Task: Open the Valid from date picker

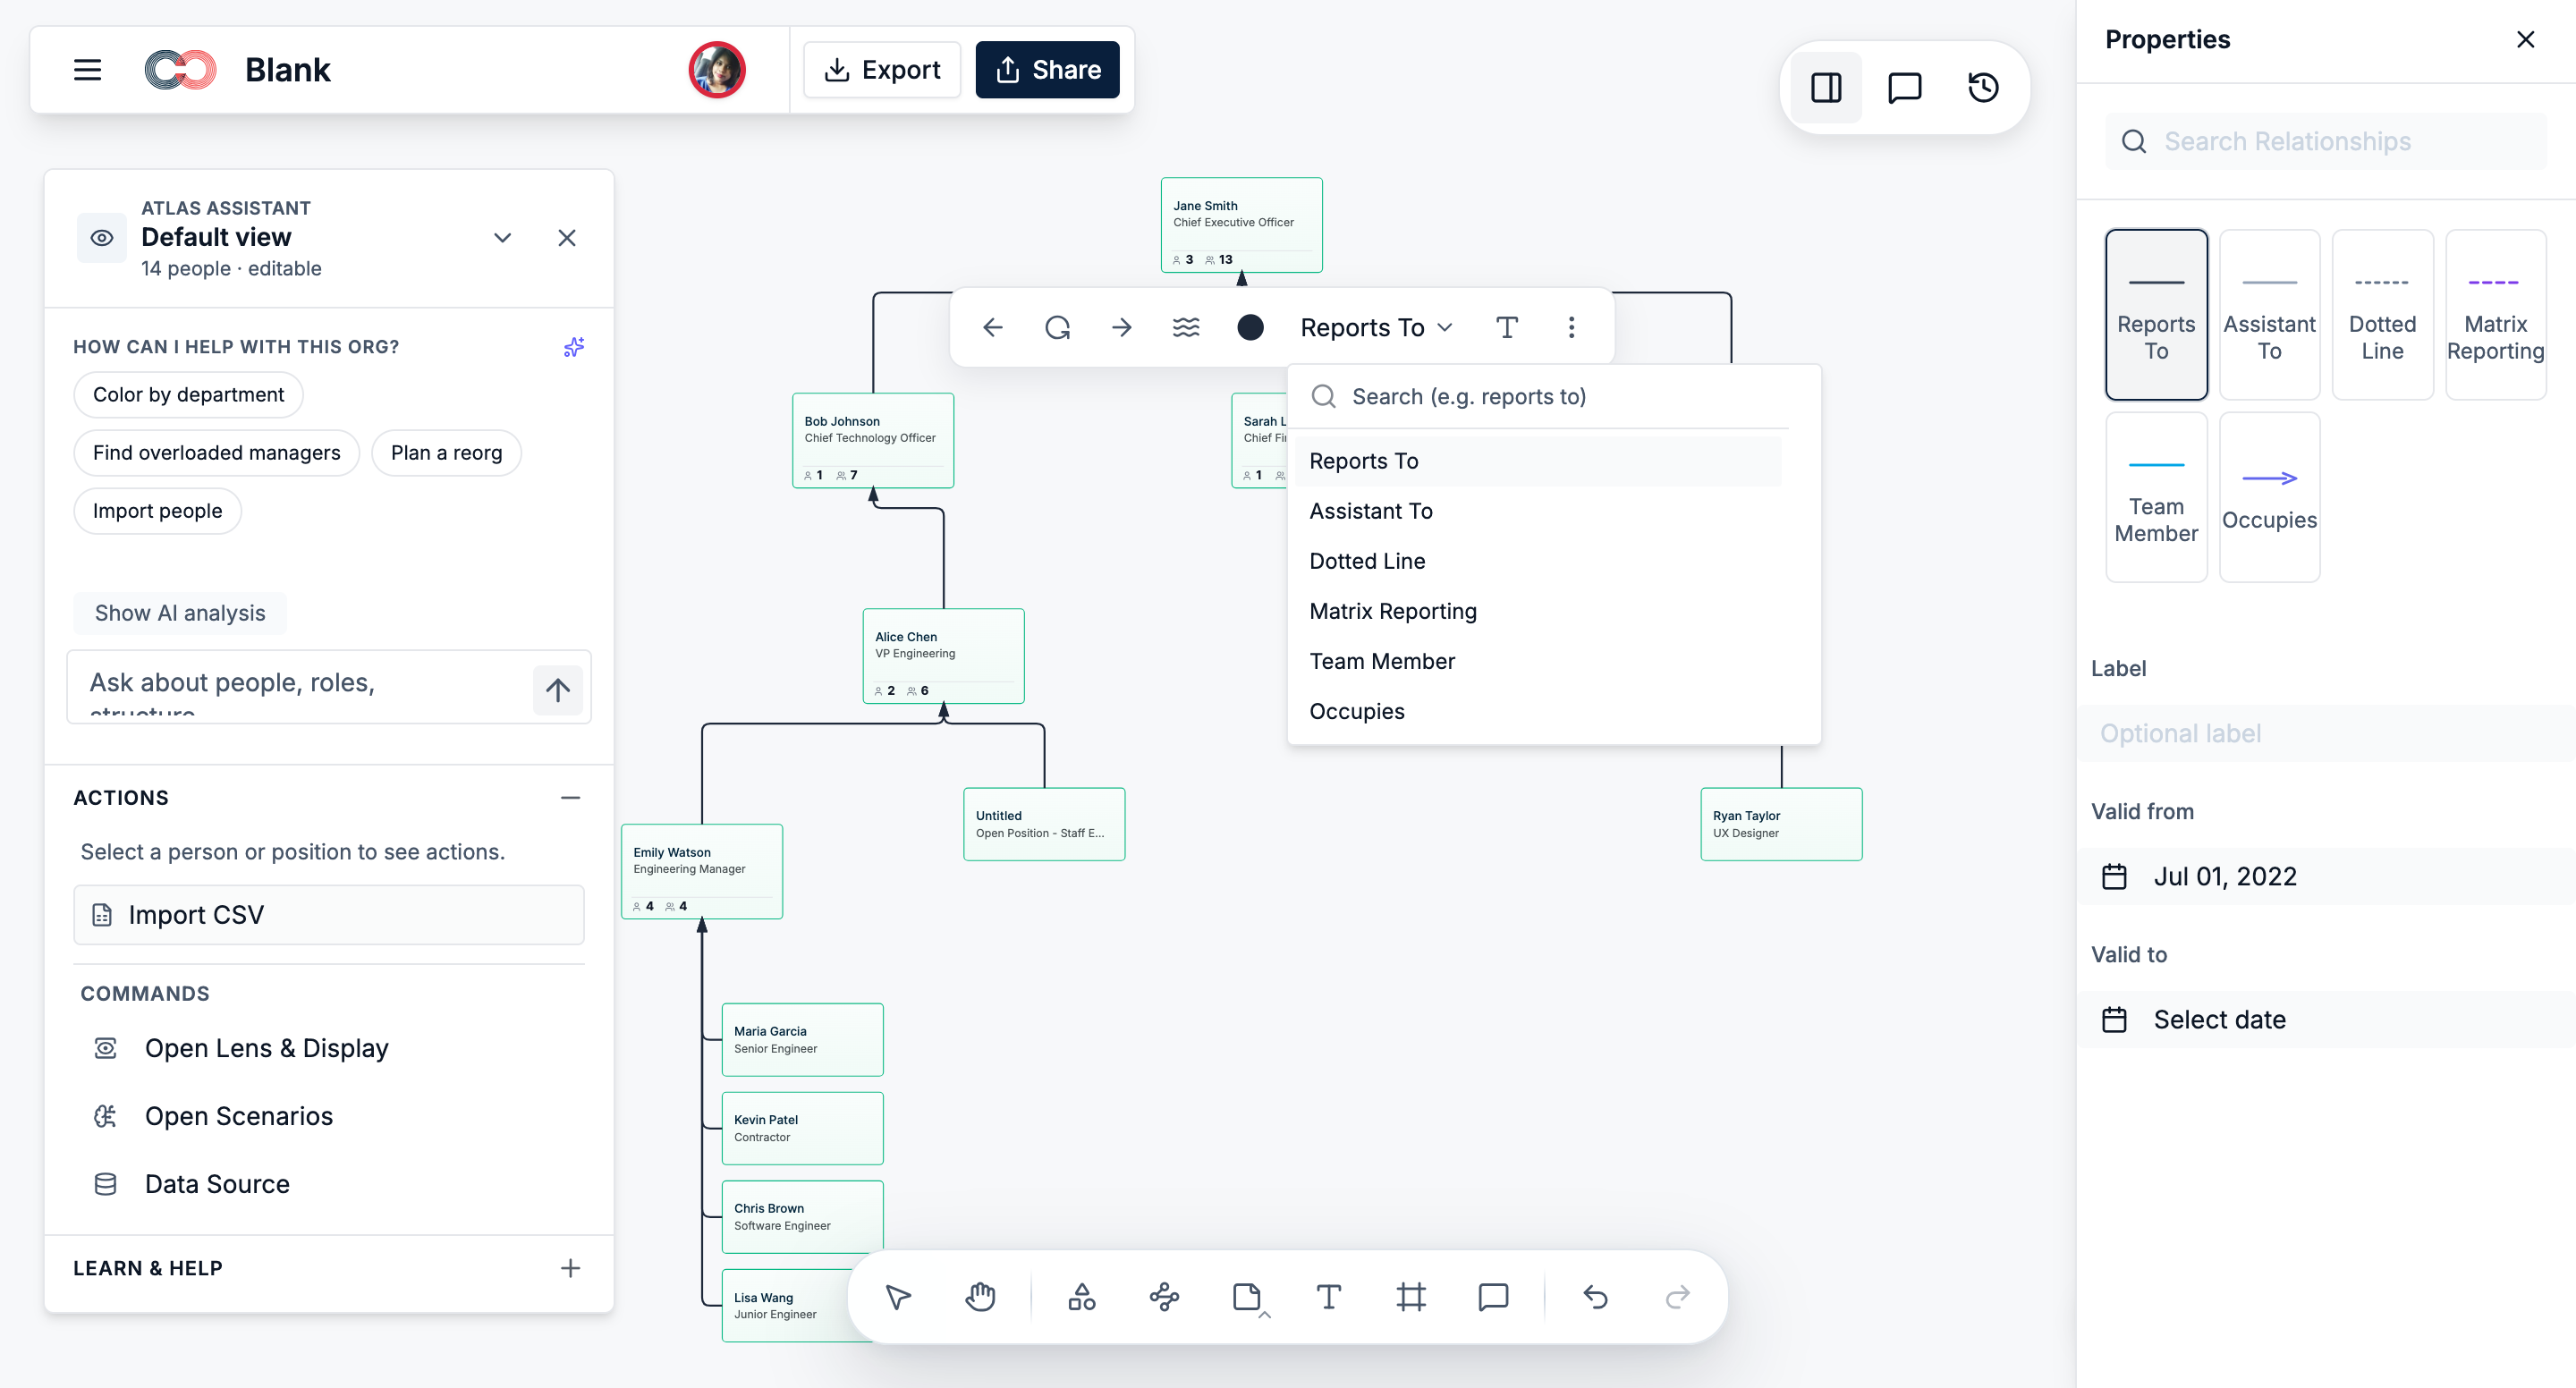Action: pyautogui.click(x=2326, y=877)
